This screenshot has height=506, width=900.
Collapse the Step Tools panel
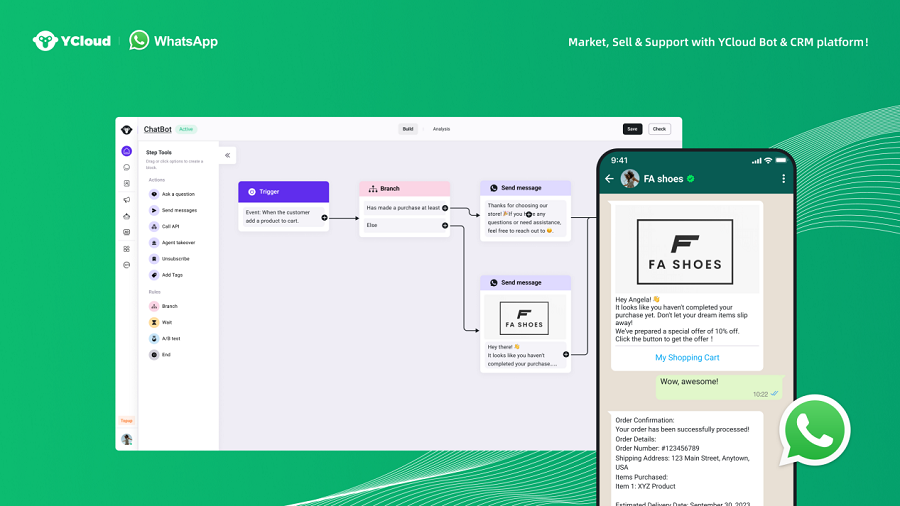227,155
